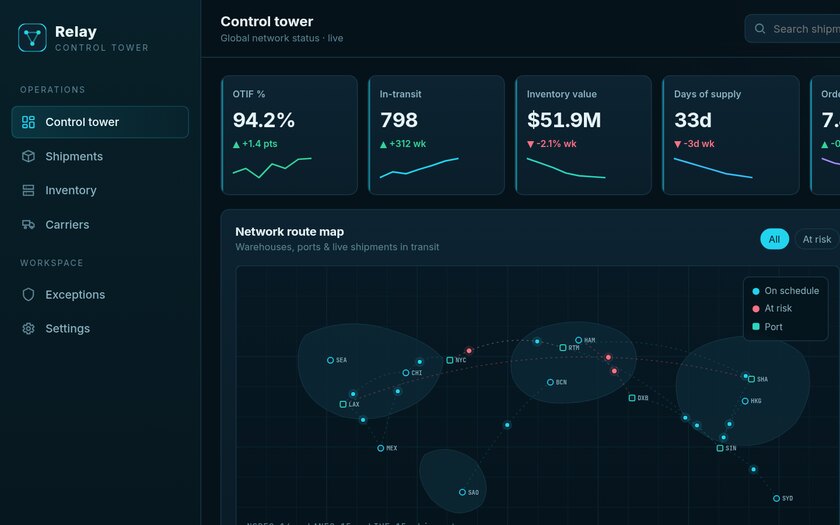
Task: Open the Shipments page
Action: (100, 156)
